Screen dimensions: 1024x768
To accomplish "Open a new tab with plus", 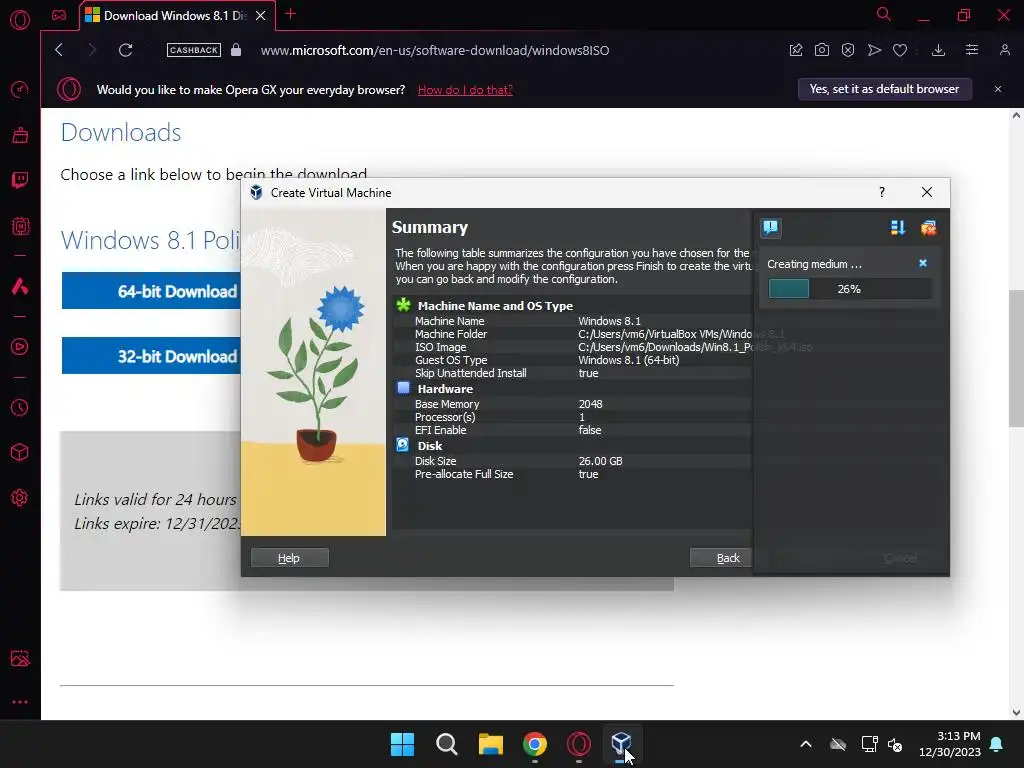I will coord(291,14).
